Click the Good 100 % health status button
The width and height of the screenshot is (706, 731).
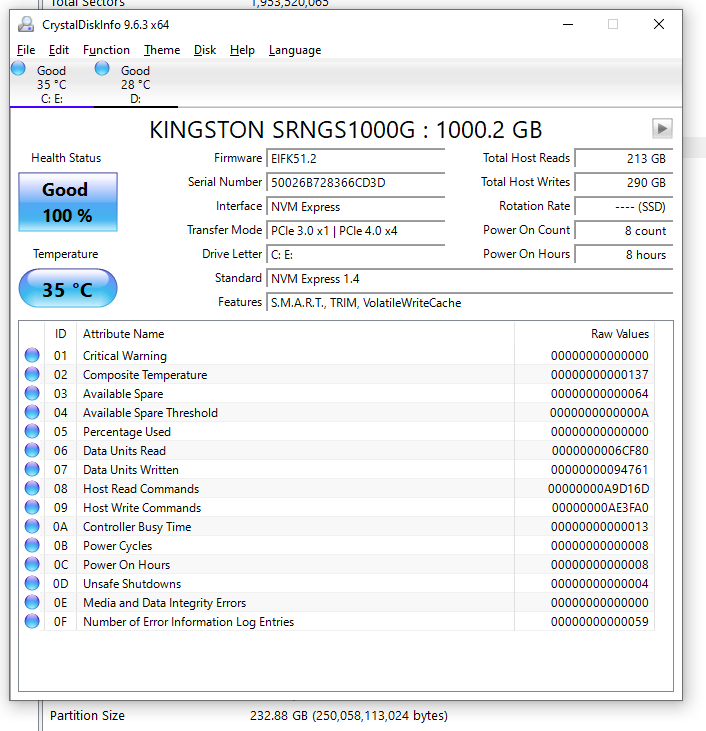tap(68, 202)
